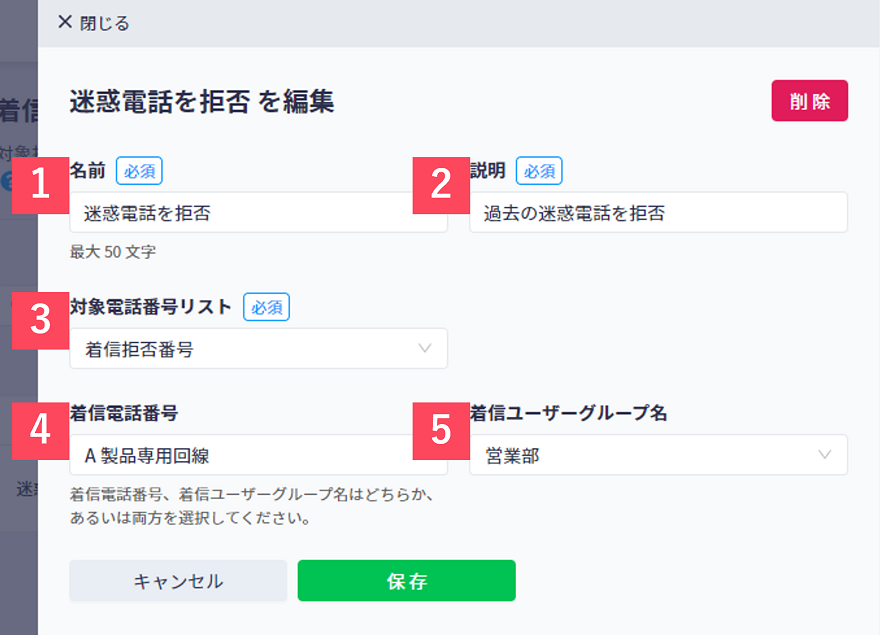880x635 pixels.
Task: Click the 閉じる text to close panel
Action: pyautogui.click(x=104, y=23)
